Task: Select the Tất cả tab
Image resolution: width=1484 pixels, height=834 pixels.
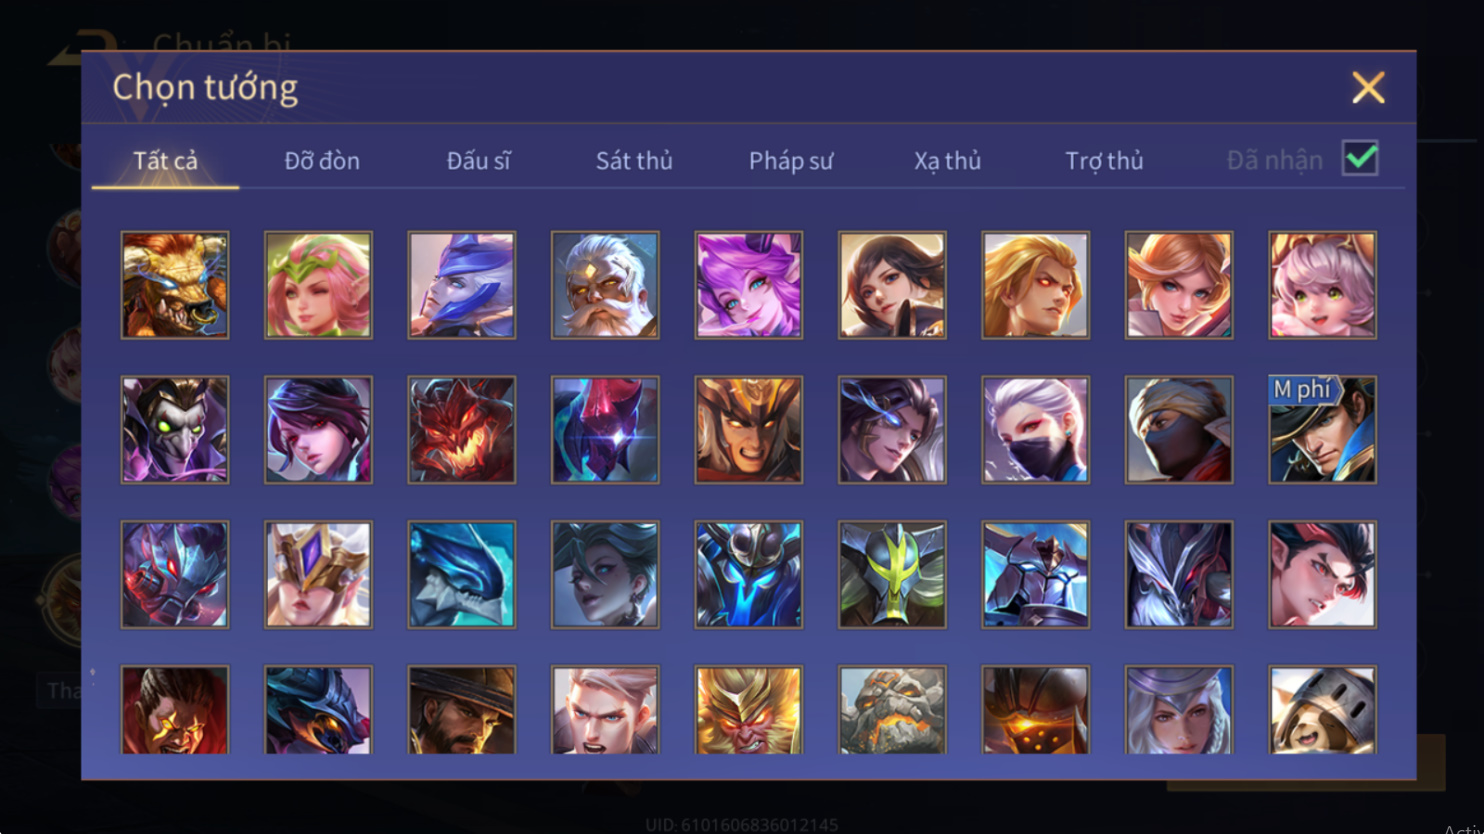Action: (165, 160)
